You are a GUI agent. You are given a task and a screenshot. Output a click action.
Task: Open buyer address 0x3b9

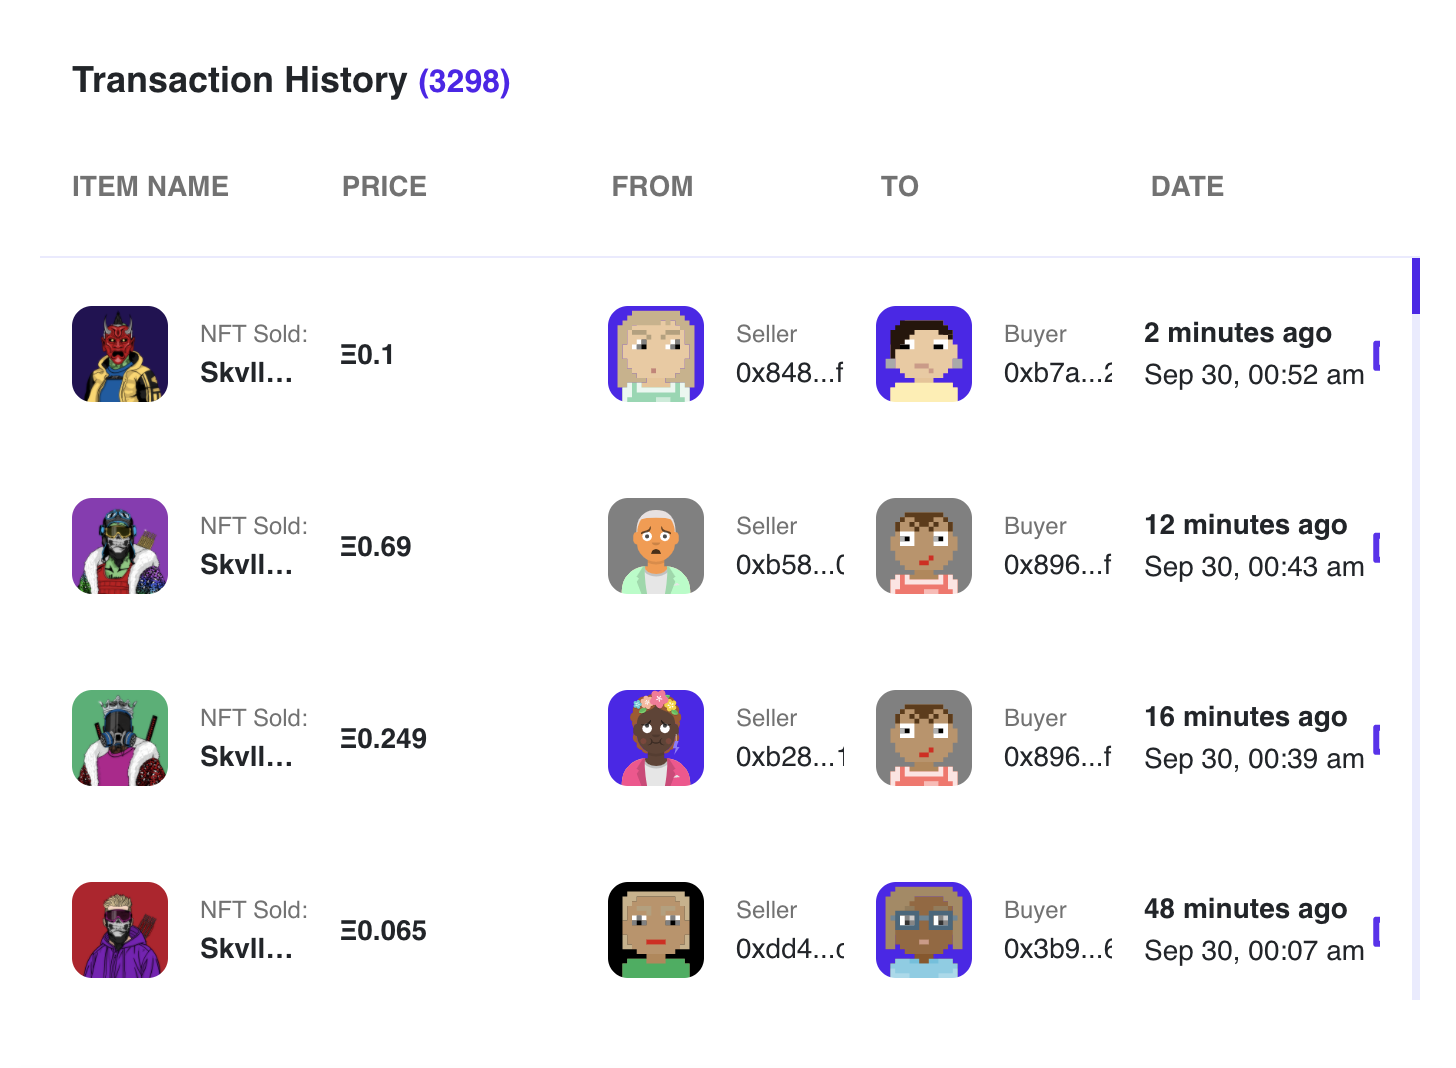coord(1058,949)
